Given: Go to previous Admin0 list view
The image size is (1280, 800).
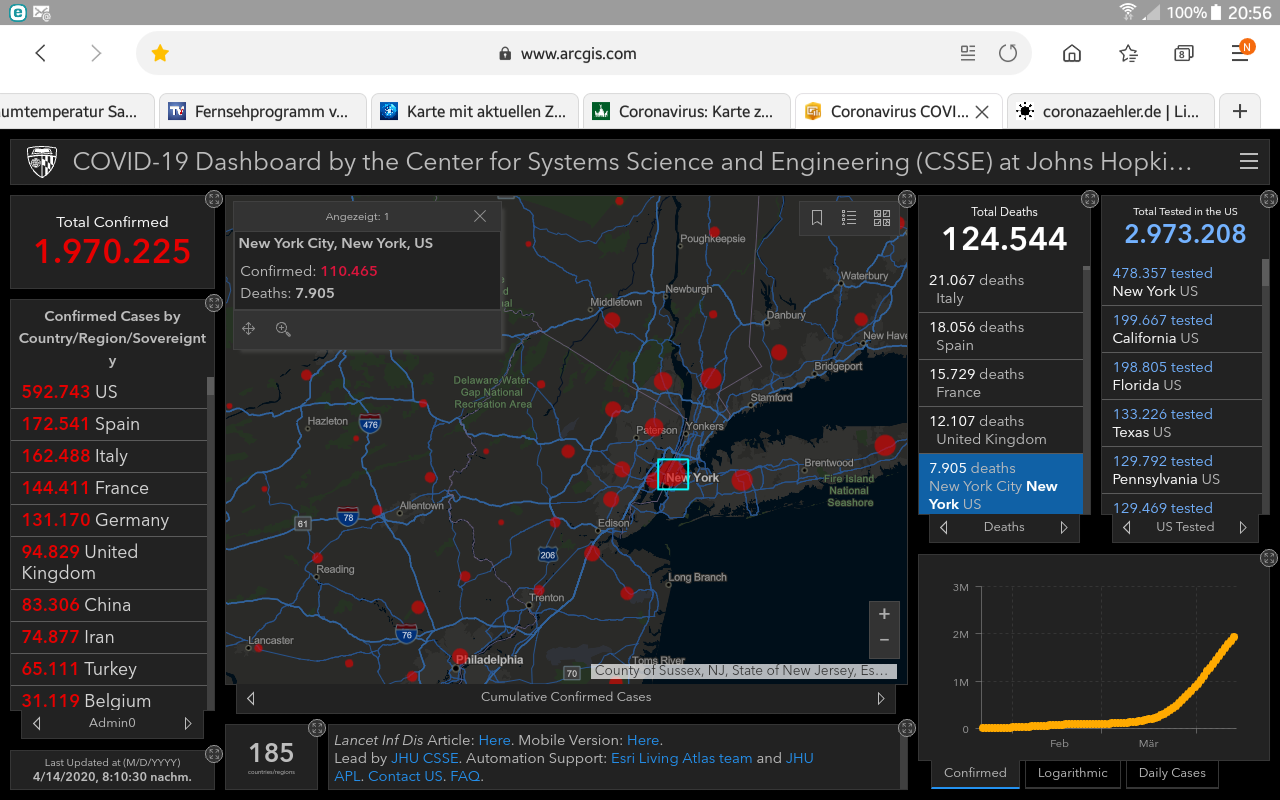Looking at the screenshot, I should pos(37,723).
